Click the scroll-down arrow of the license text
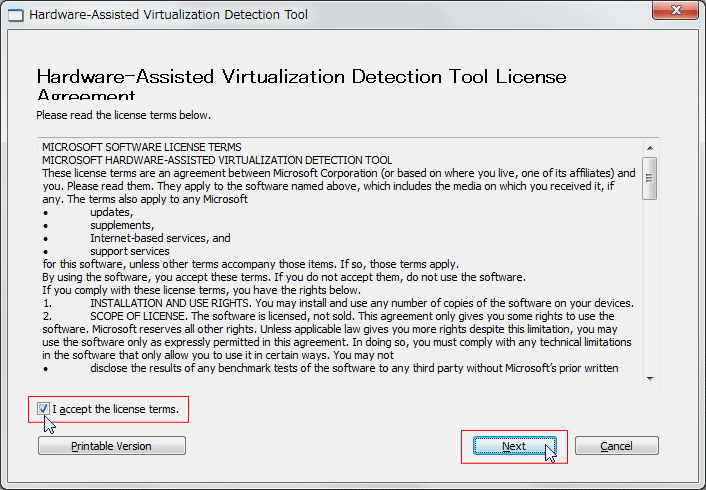 point(650,379)
